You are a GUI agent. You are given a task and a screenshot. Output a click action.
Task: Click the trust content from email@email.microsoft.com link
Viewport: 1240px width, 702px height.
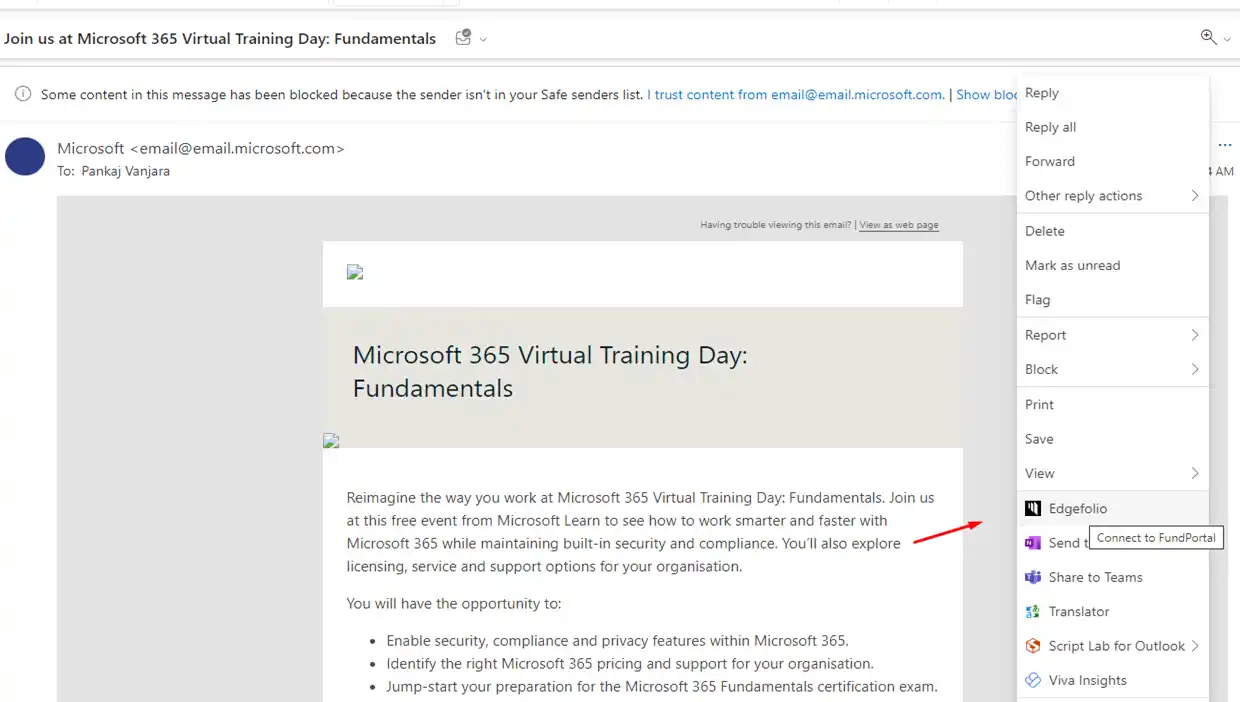coord(795,95)
